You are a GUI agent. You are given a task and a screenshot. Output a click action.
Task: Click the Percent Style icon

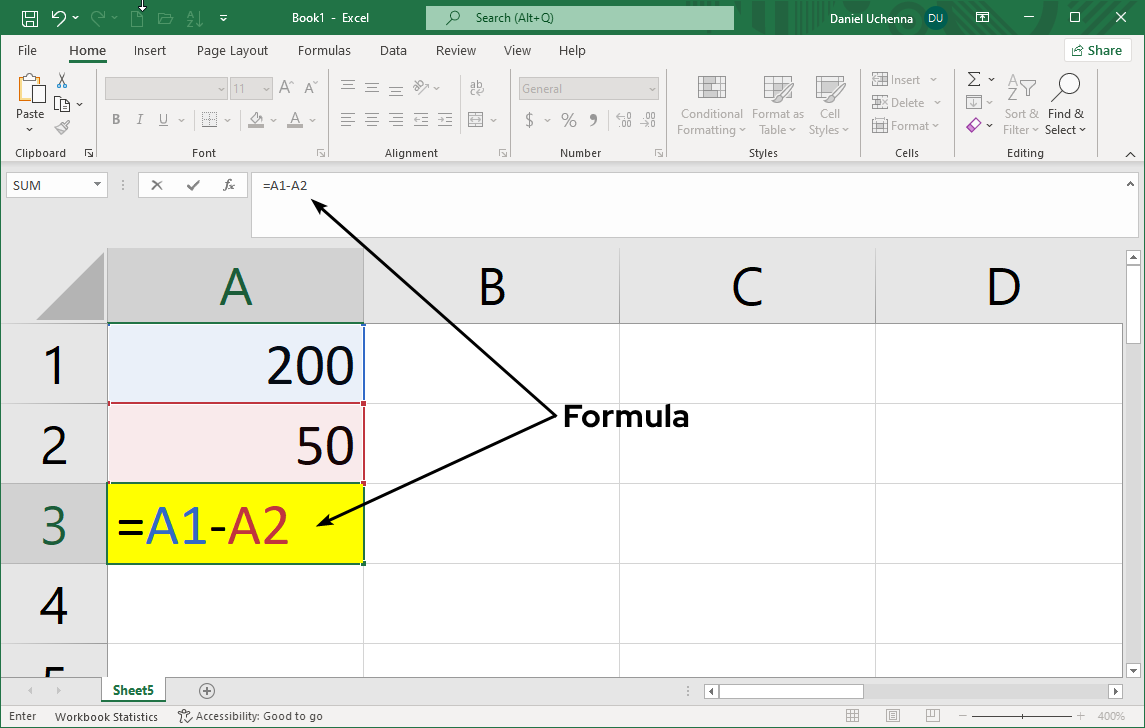(568, 119)
